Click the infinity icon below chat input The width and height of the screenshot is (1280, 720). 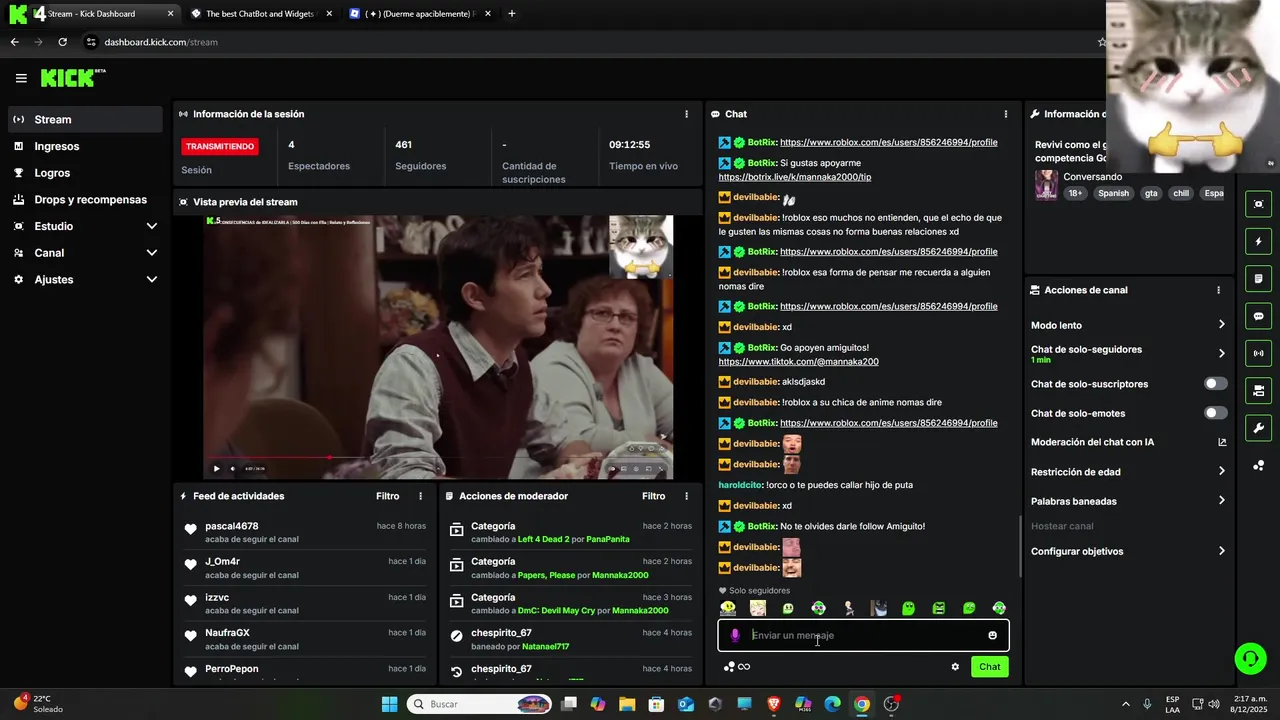[744, 667]
